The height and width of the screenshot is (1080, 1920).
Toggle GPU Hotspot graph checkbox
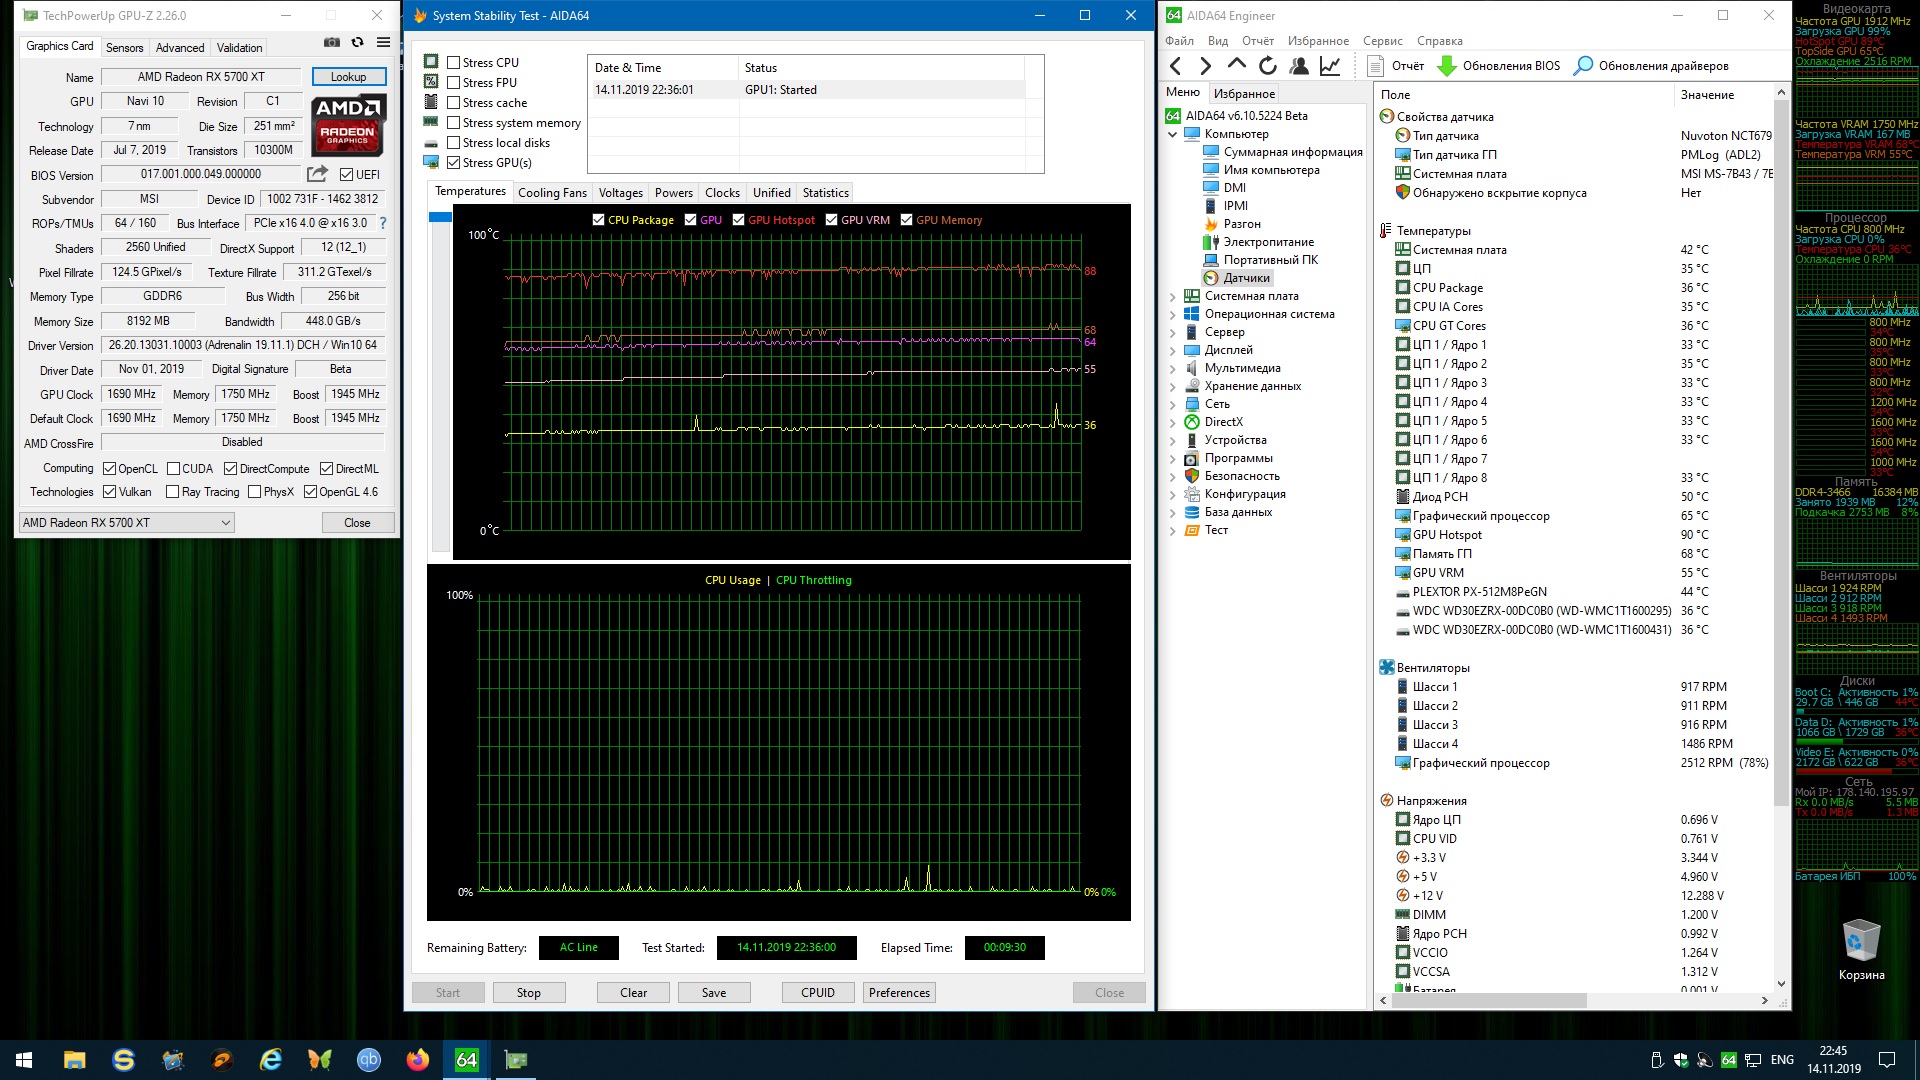738,220
